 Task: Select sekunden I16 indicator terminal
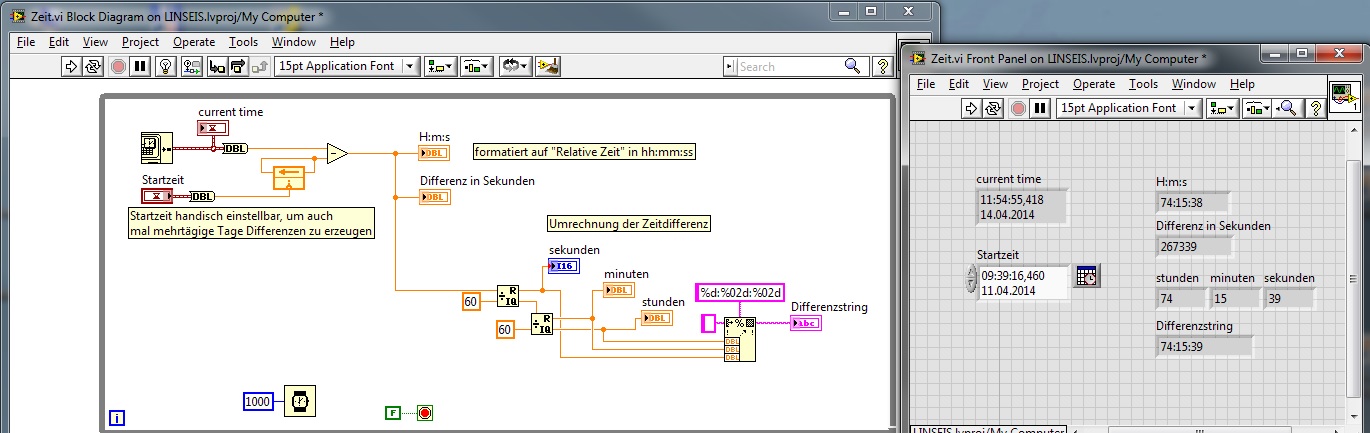(563, 266)
